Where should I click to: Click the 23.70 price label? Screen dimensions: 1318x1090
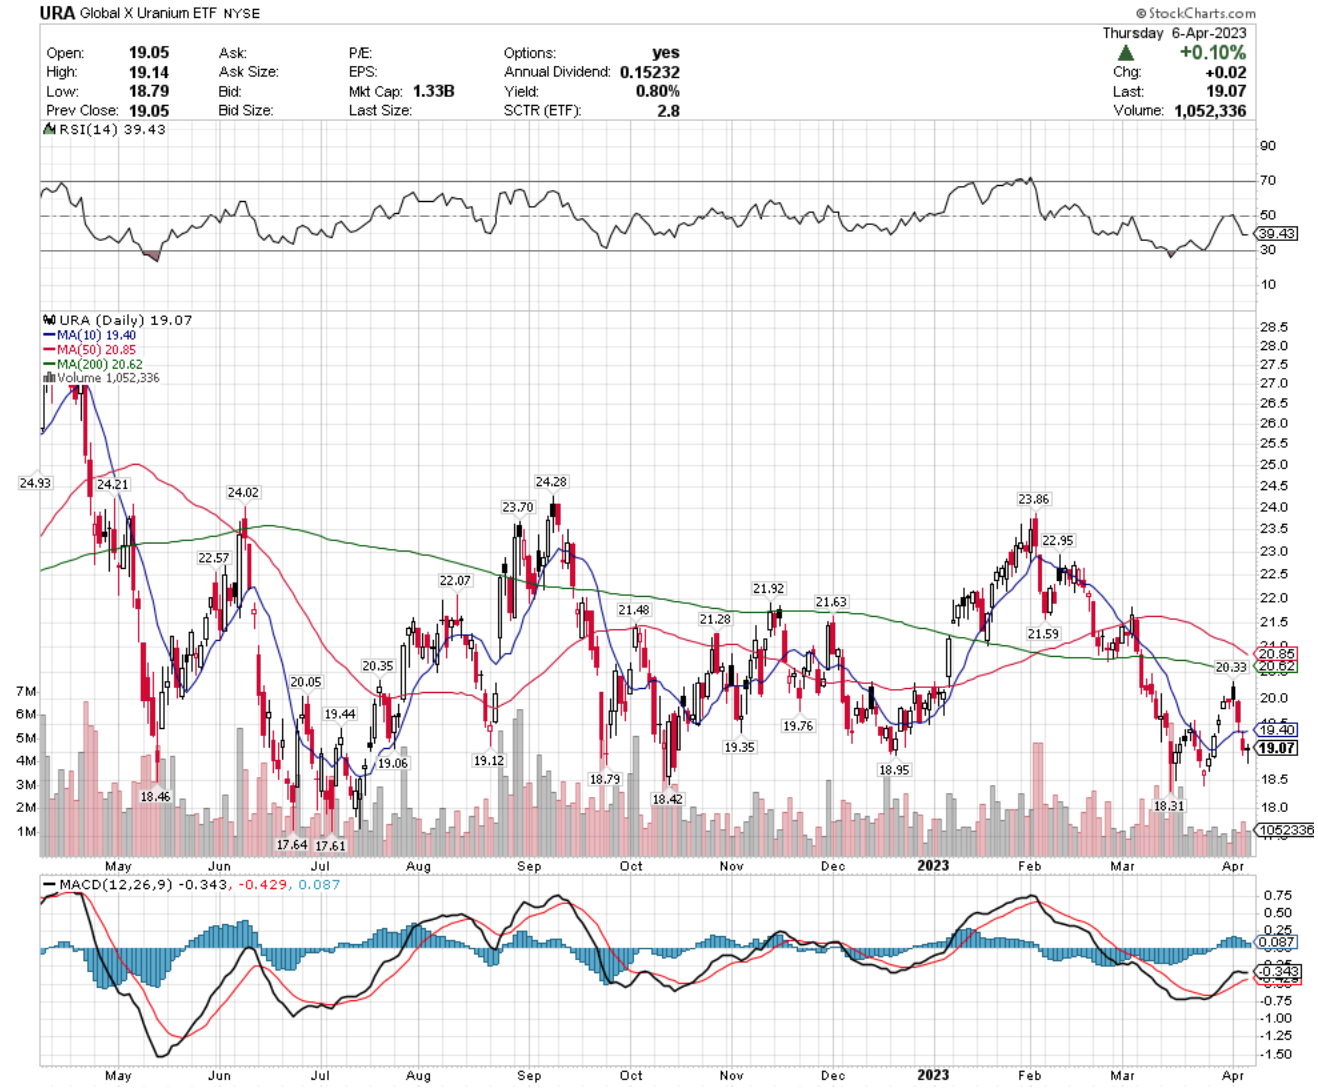[x=518, y=507]
